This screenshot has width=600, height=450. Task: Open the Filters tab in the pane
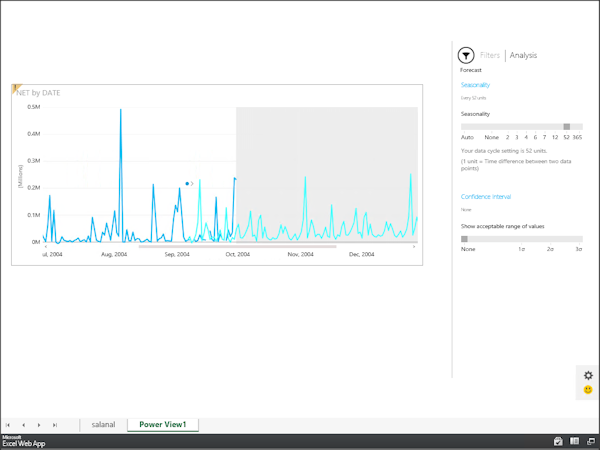(x=490, y=56)
